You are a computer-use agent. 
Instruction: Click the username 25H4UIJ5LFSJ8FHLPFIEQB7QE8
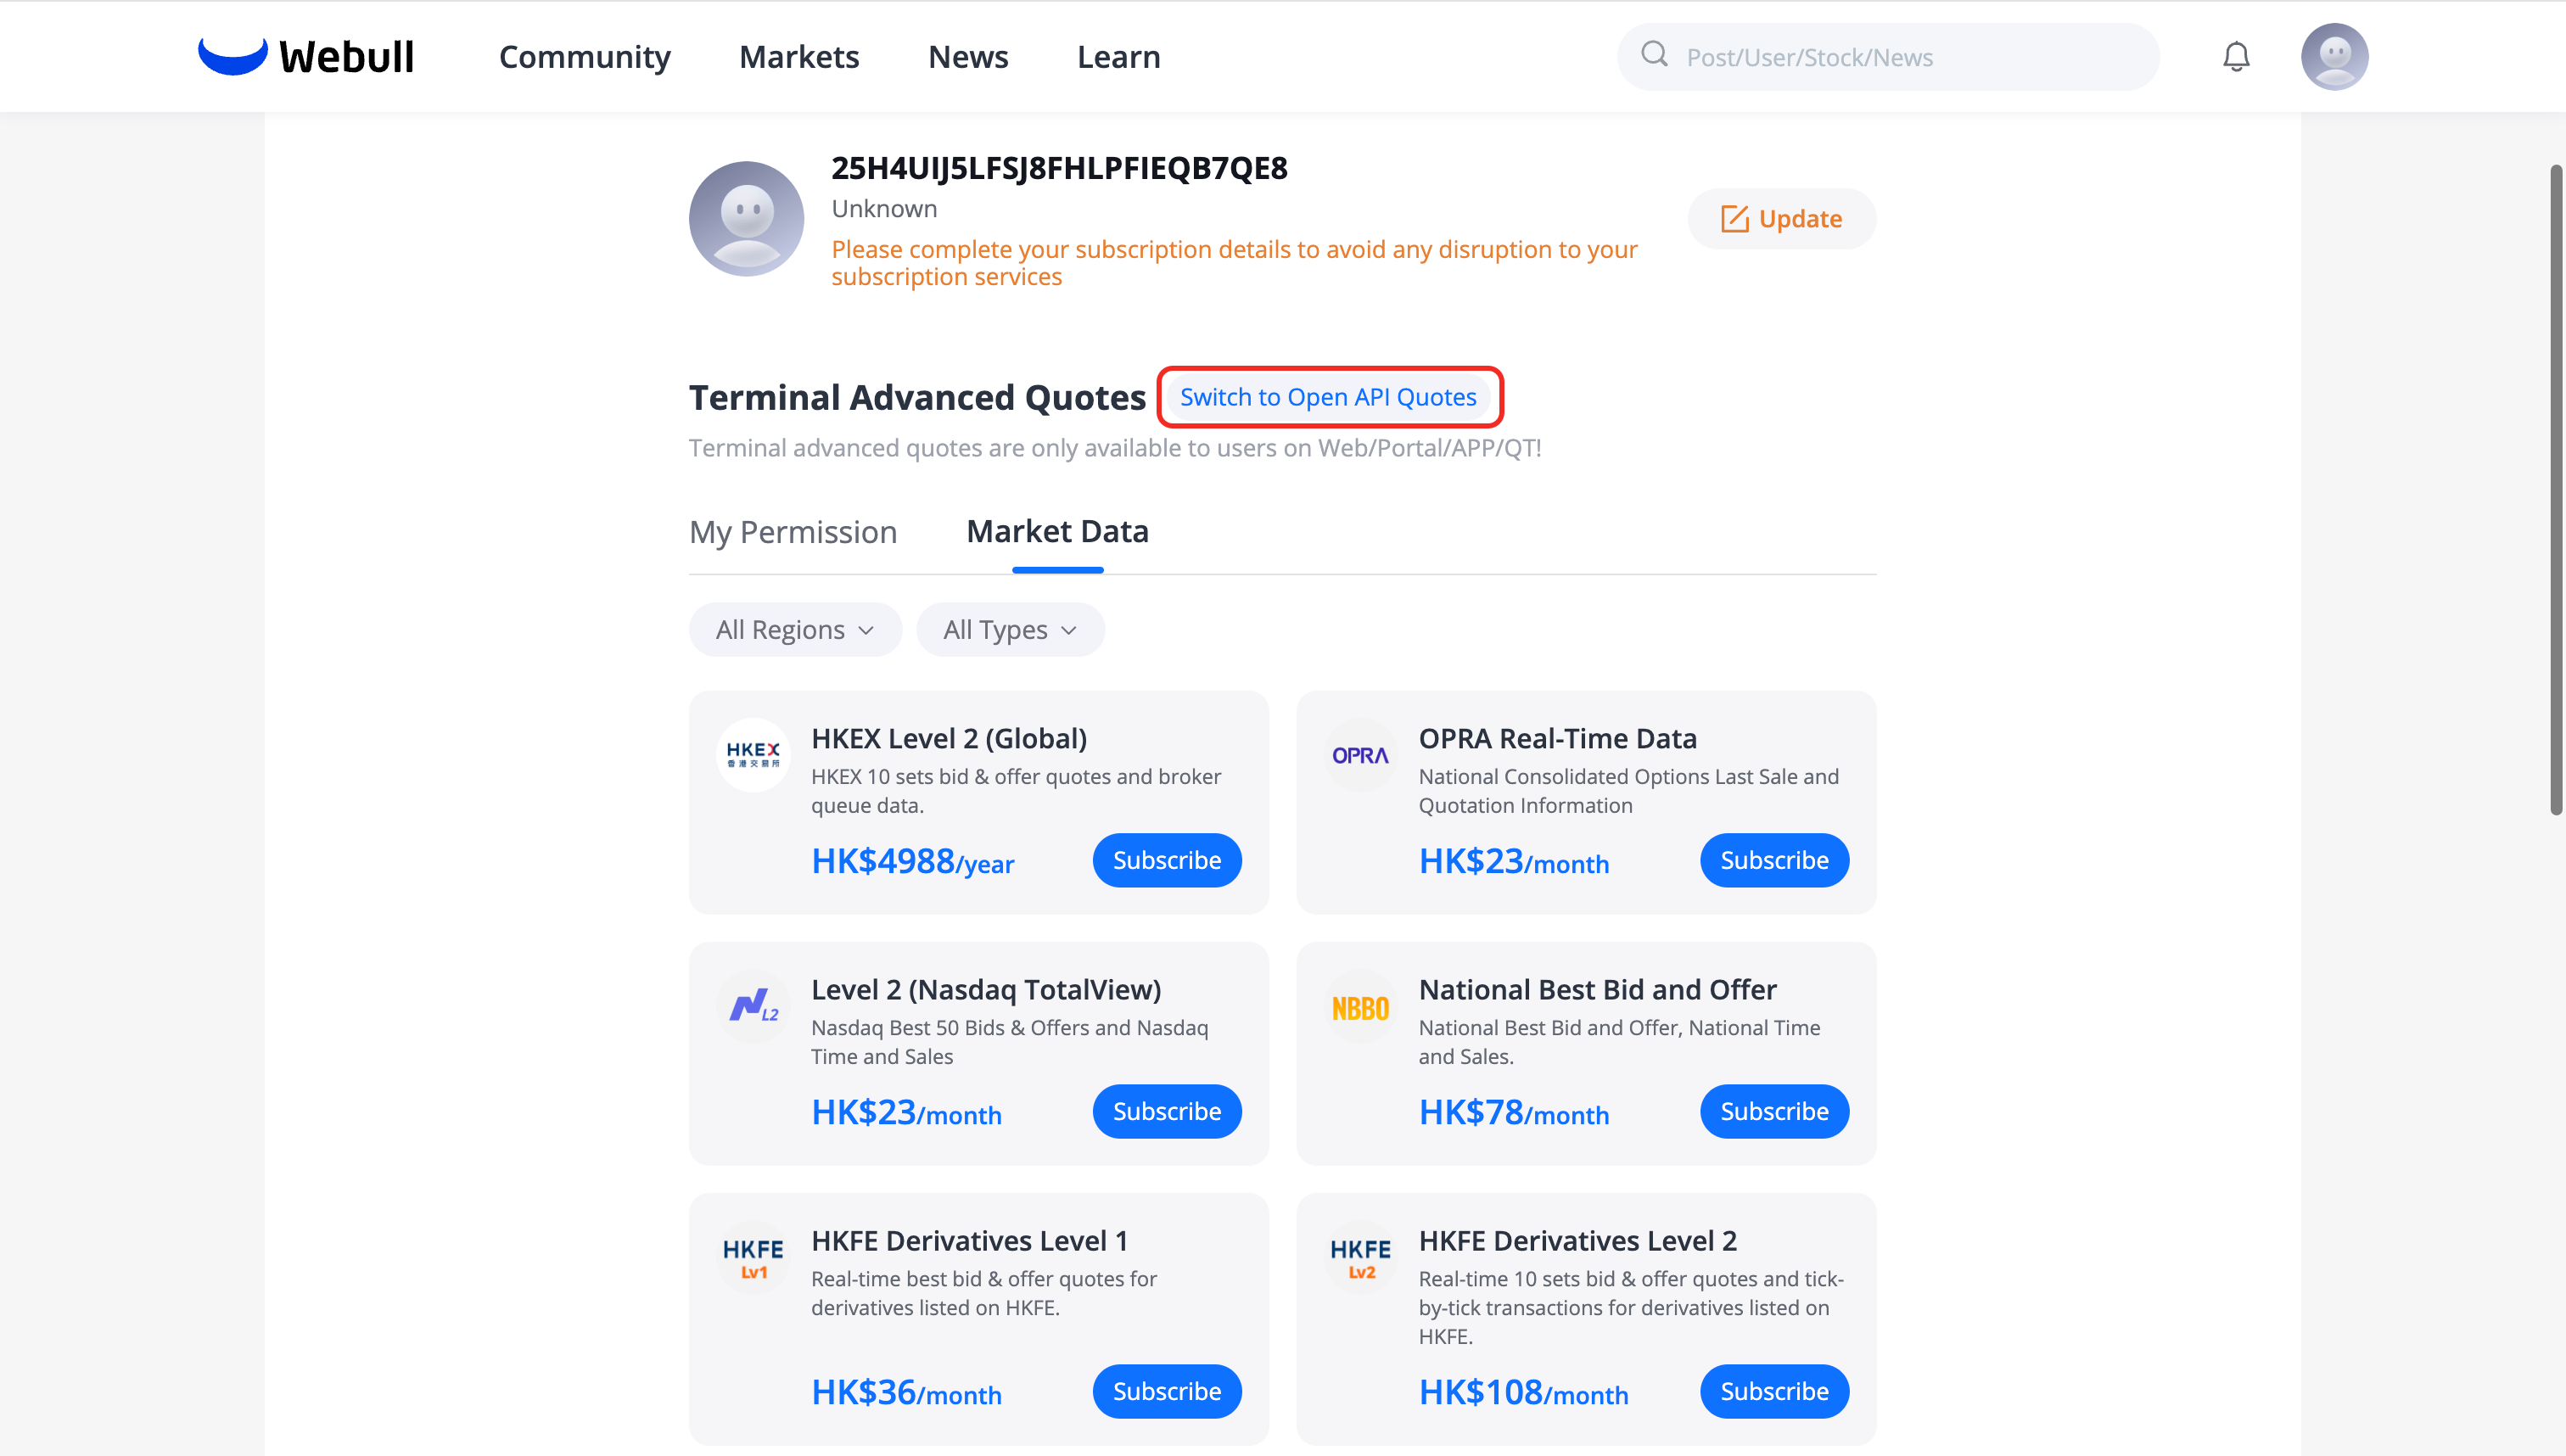click(x=1059, y=168)
